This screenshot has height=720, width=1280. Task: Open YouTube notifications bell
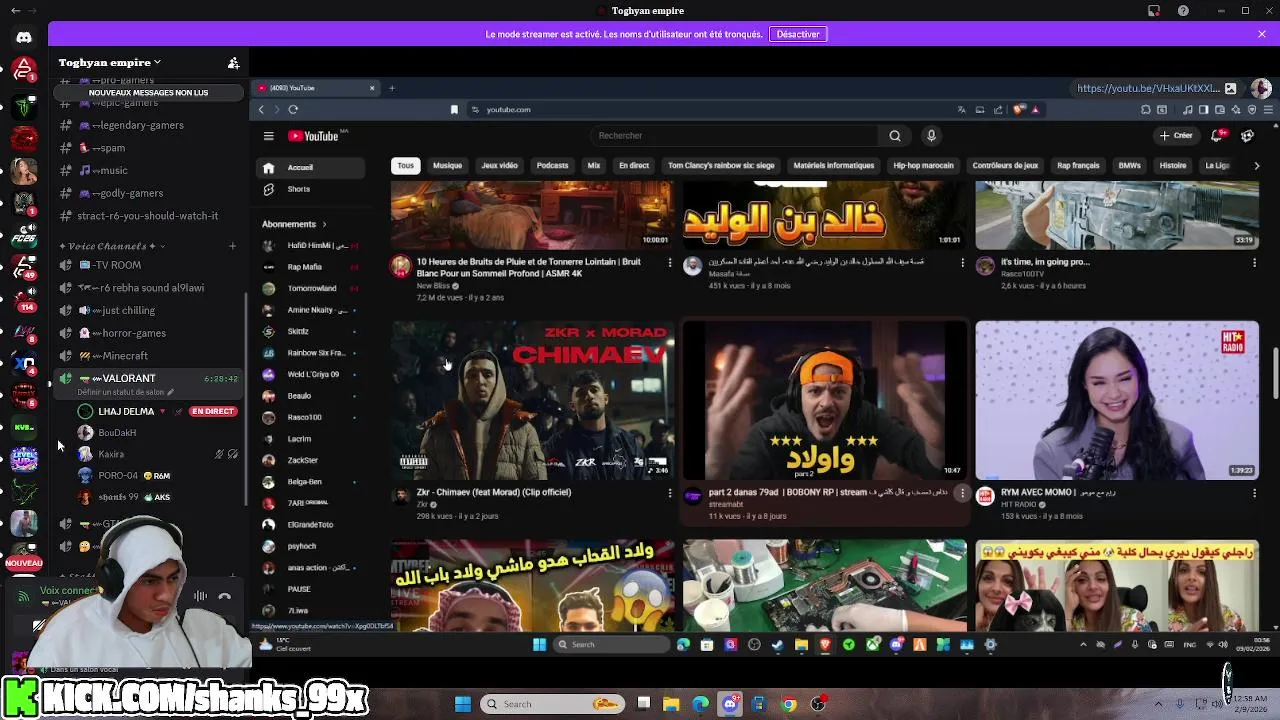pyautogui.click(x=1218, y=135)
